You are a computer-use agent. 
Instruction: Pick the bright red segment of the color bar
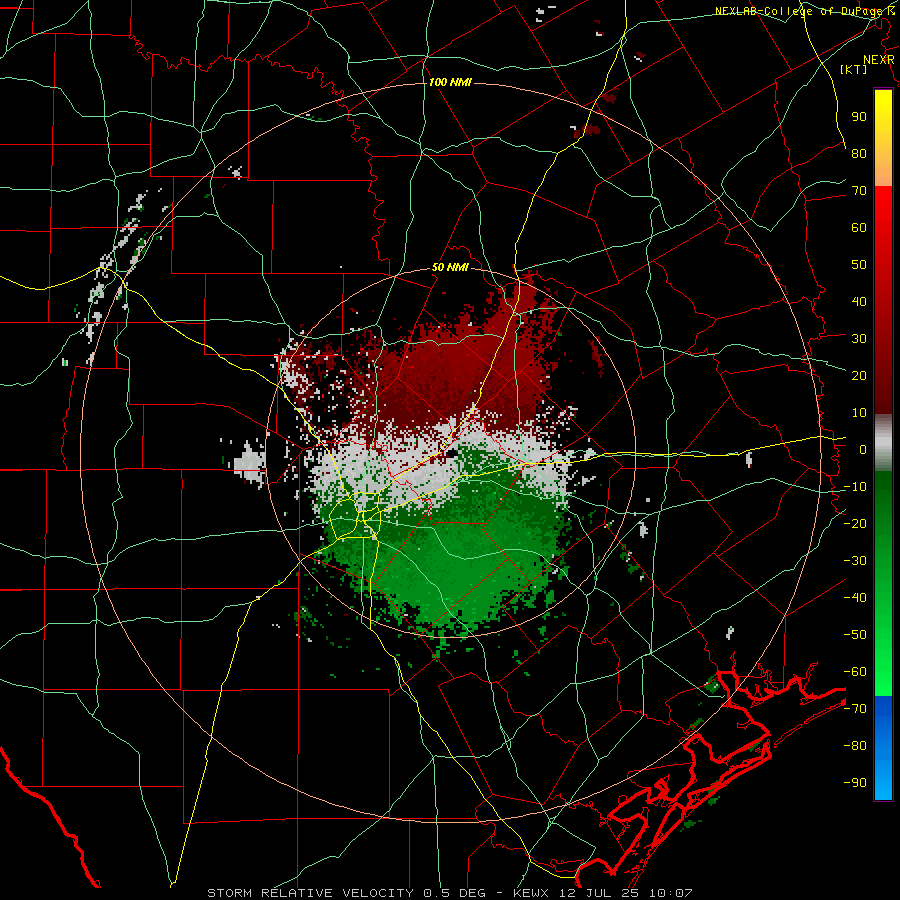click(x=883, y=214)
